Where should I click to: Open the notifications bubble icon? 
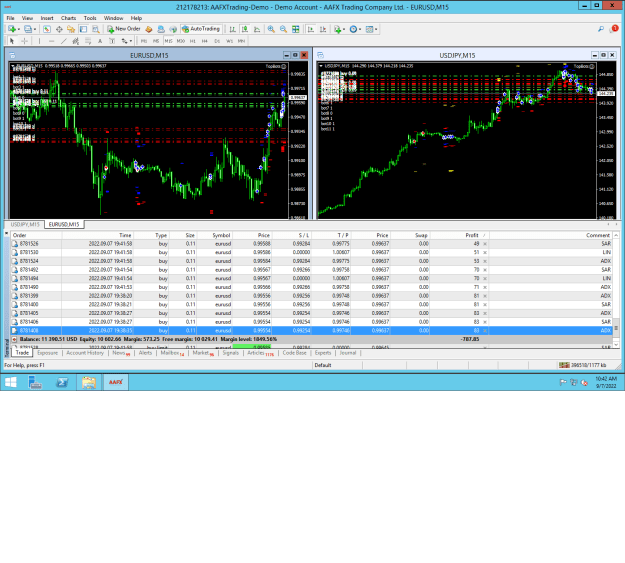tap(614, 29)
